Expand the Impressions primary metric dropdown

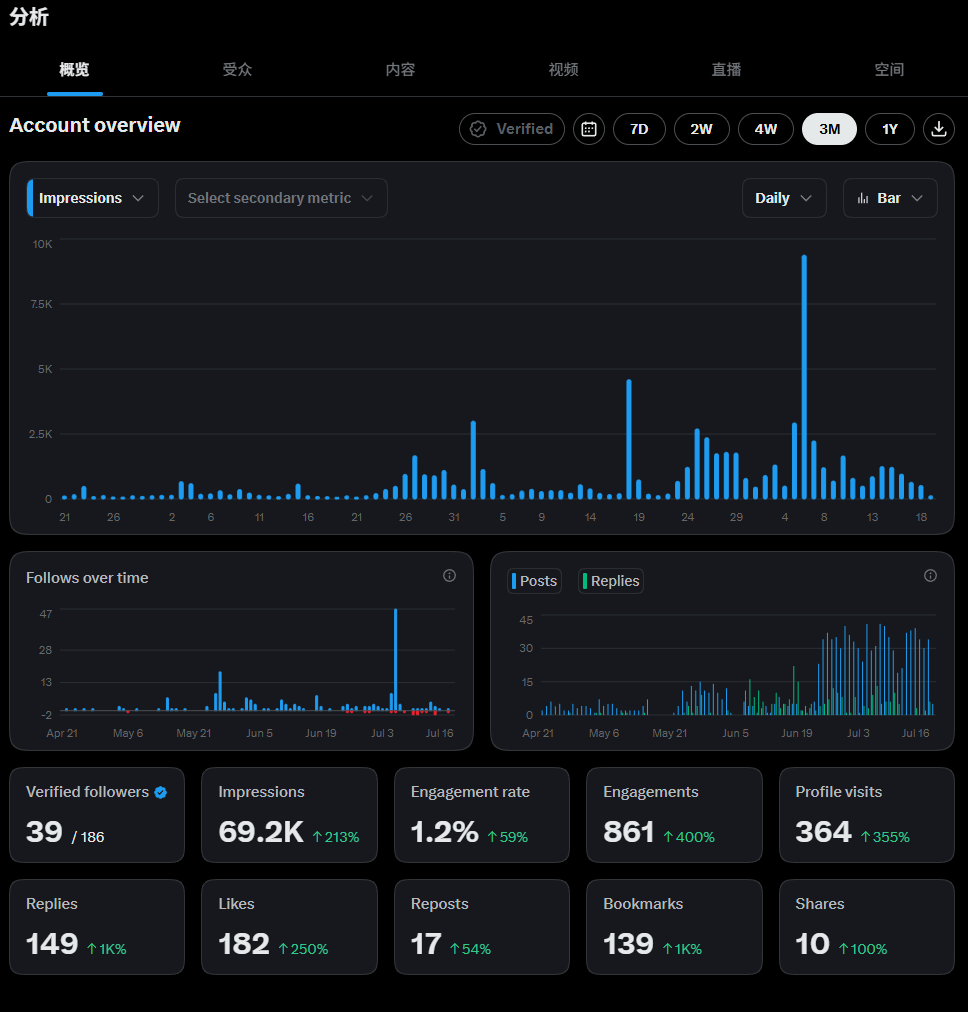pyautogui.click(x=92, y=198)
